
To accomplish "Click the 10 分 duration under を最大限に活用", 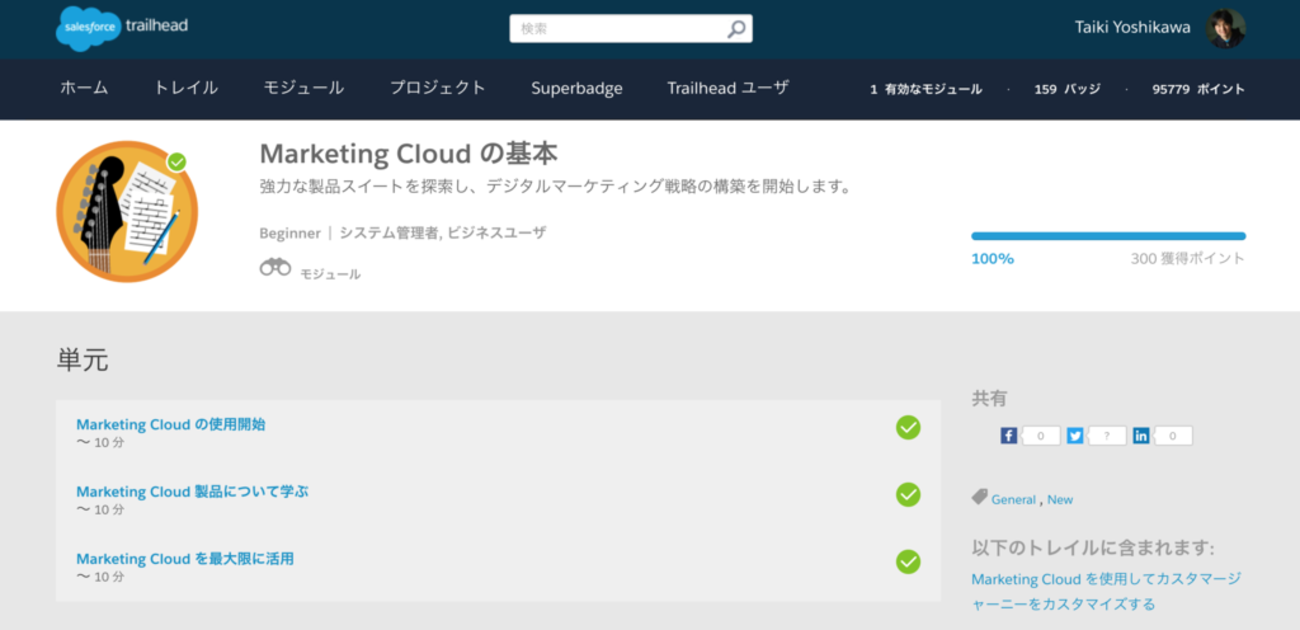I will coord(101,577).
